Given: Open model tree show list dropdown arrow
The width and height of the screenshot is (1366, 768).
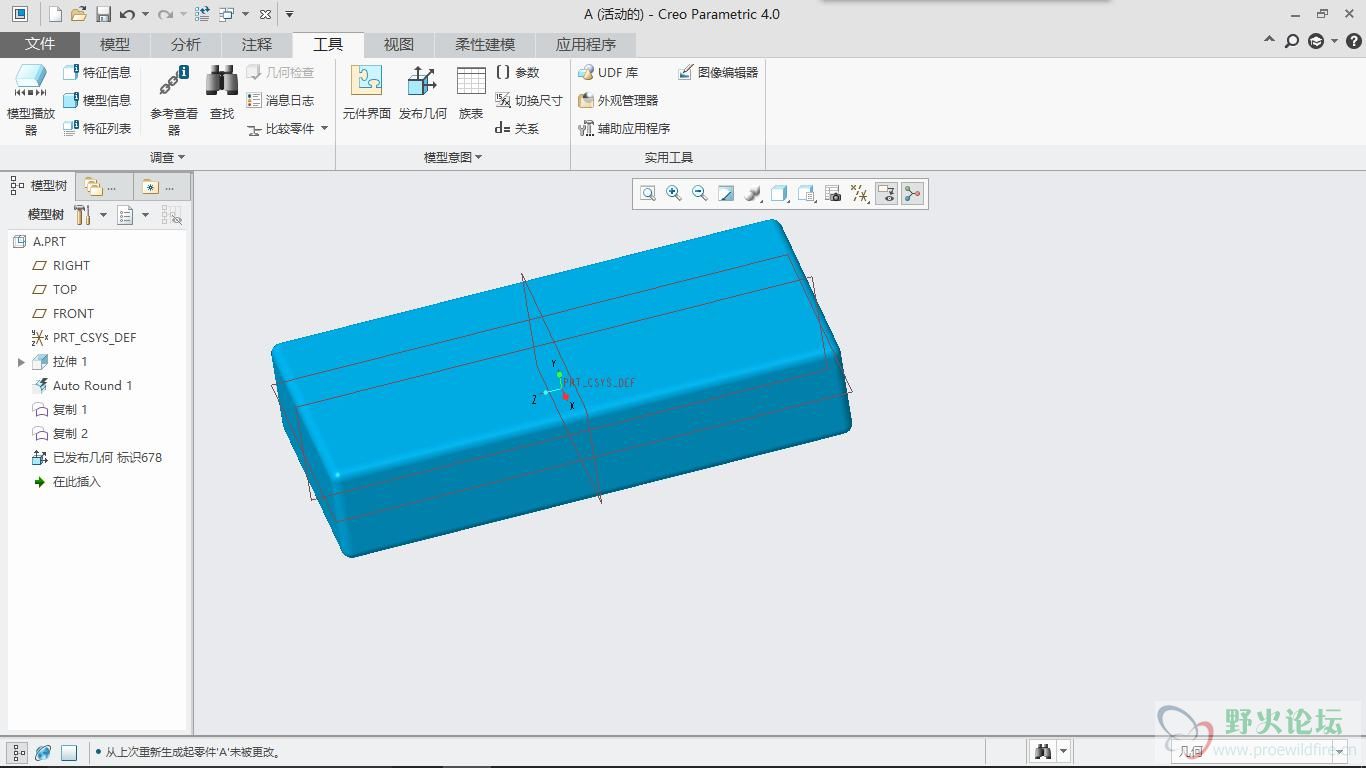Looking at the screenshot, I should click(145, 215).
